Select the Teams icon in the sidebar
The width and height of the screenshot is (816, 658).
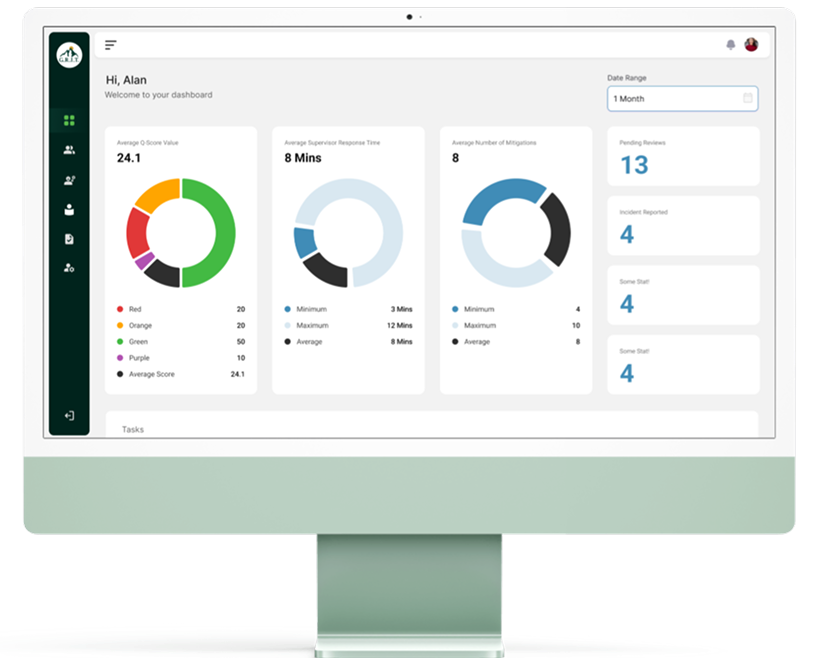(x=70, y=150)
